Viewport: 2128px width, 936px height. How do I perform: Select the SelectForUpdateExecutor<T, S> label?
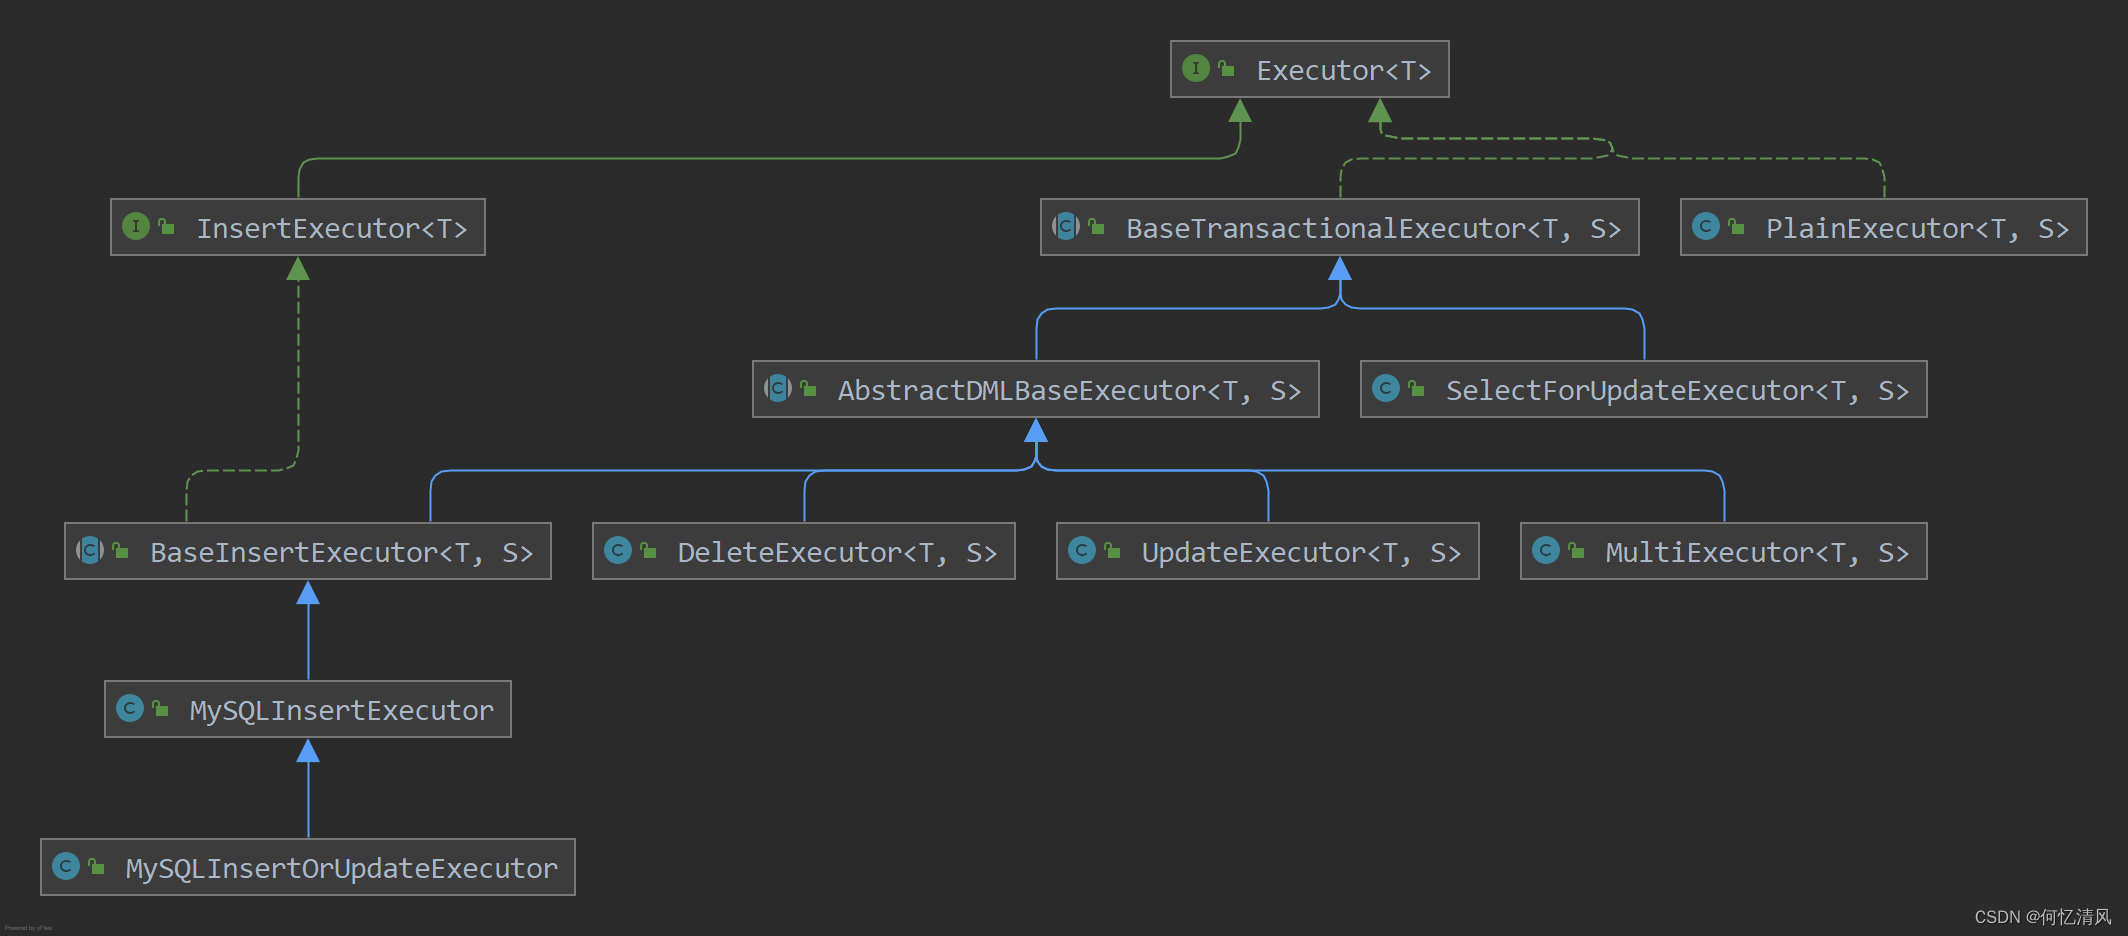coord(1677,391)
